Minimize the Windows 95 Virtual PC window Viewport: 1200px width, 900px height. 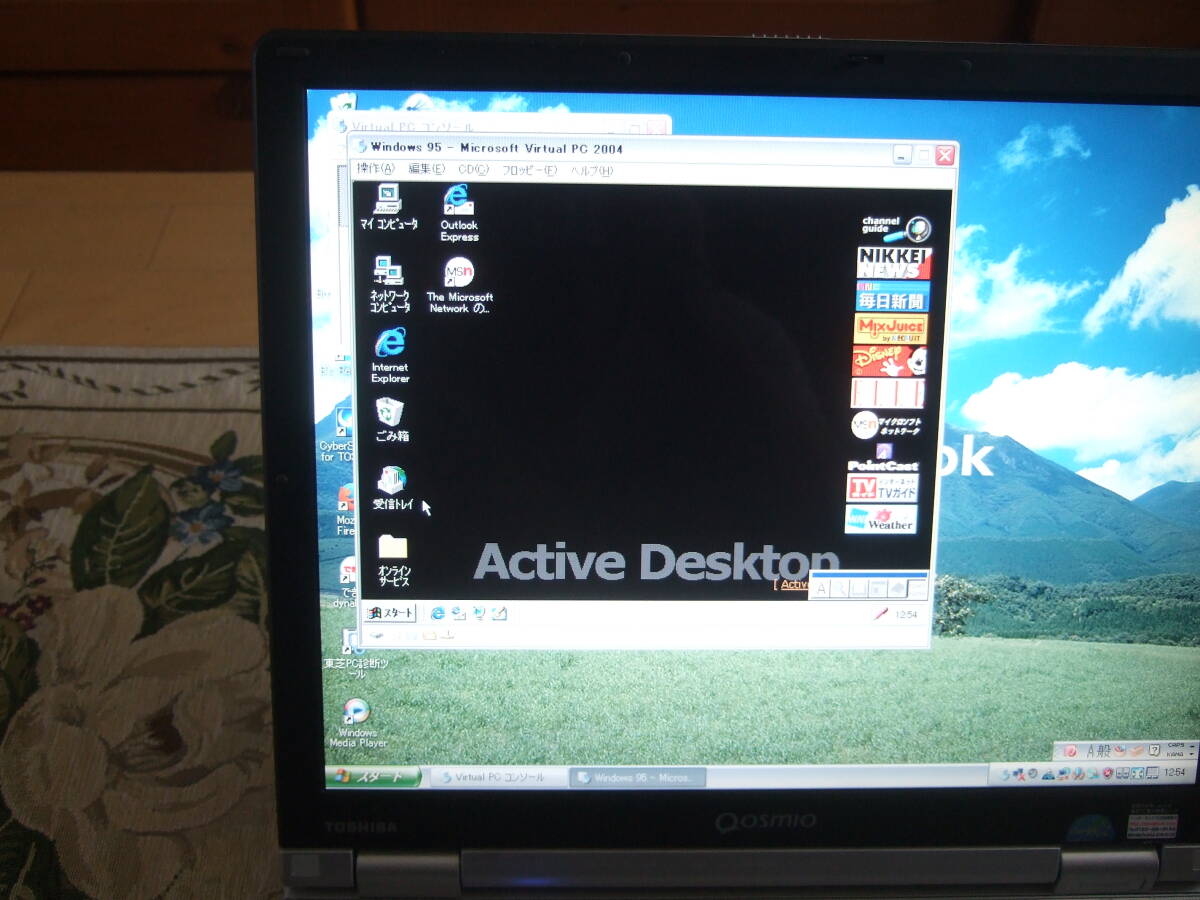903,155
